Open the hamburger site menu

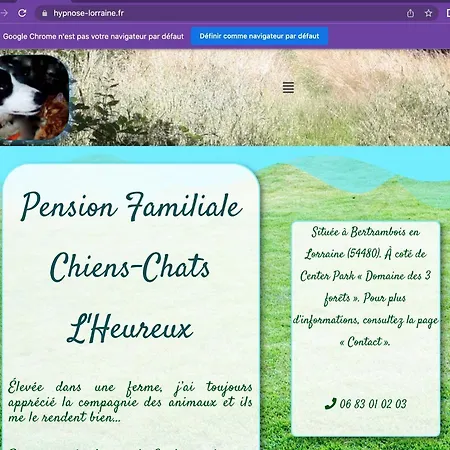[288, 88]
